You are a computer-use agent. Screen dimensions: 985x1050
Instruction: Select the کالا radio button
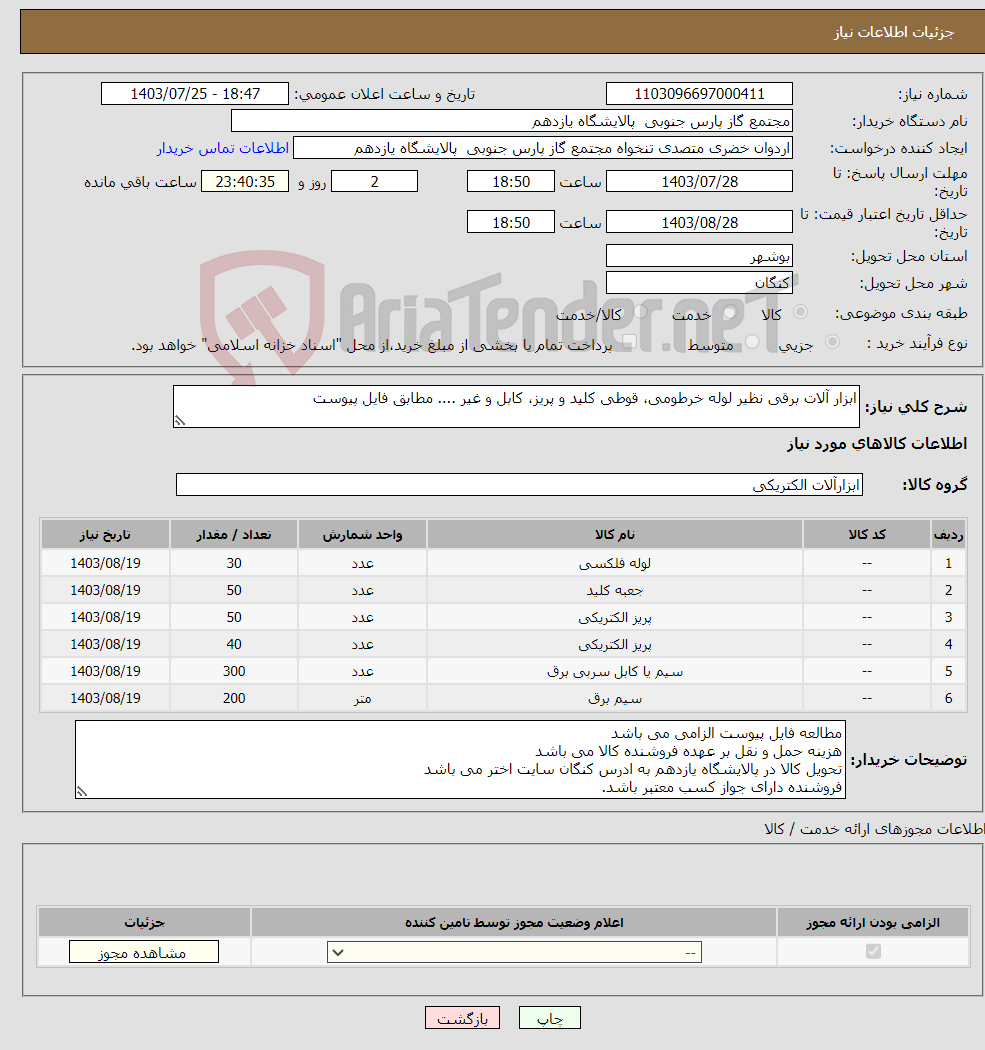(800, 312)
